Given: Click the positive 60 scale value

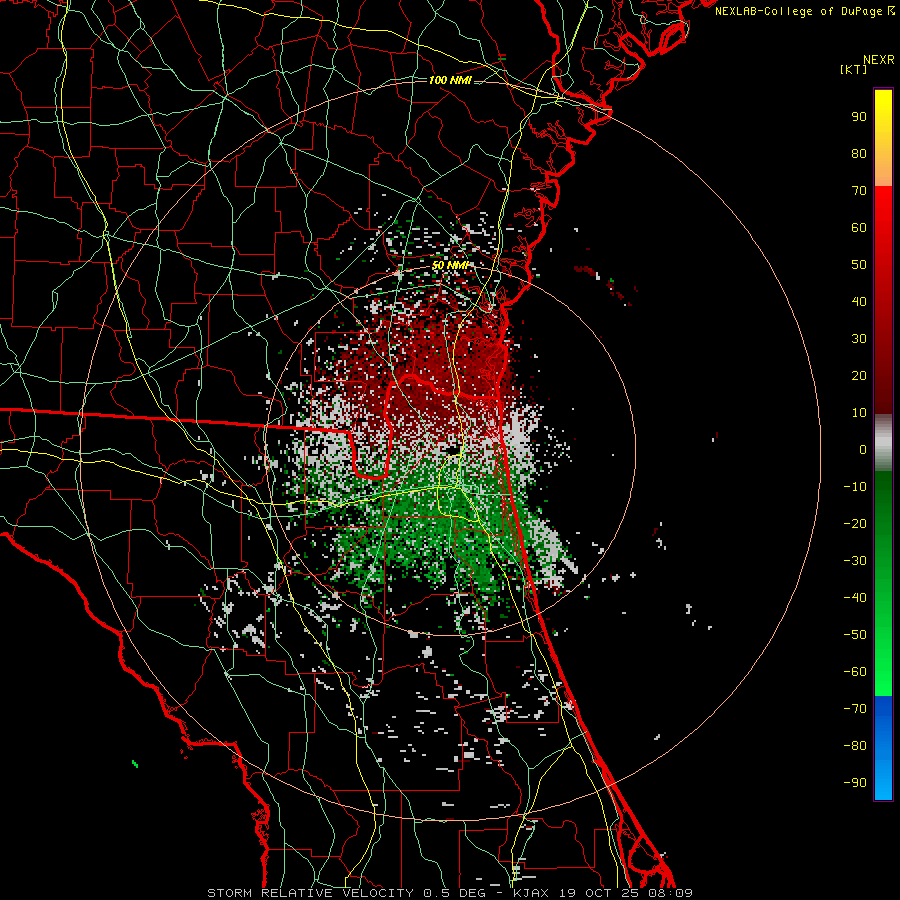Looking at the screenshot, I should tap(859, 227).
